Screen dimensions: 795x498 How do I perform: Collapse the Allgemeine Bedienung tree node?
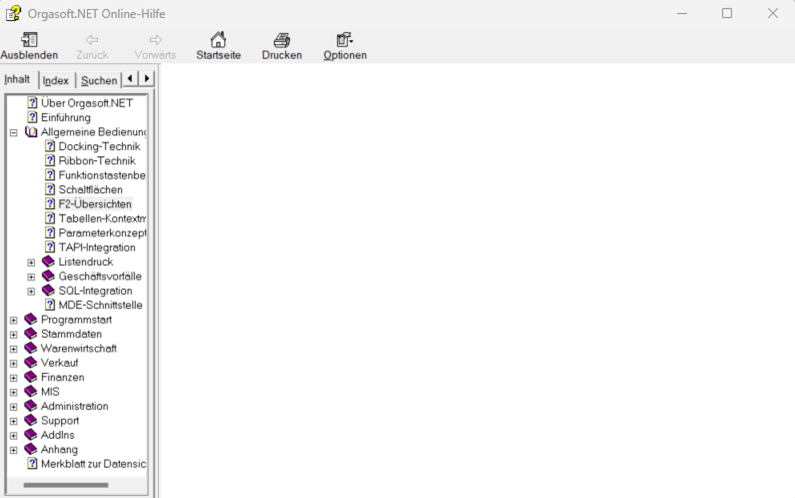14,132
